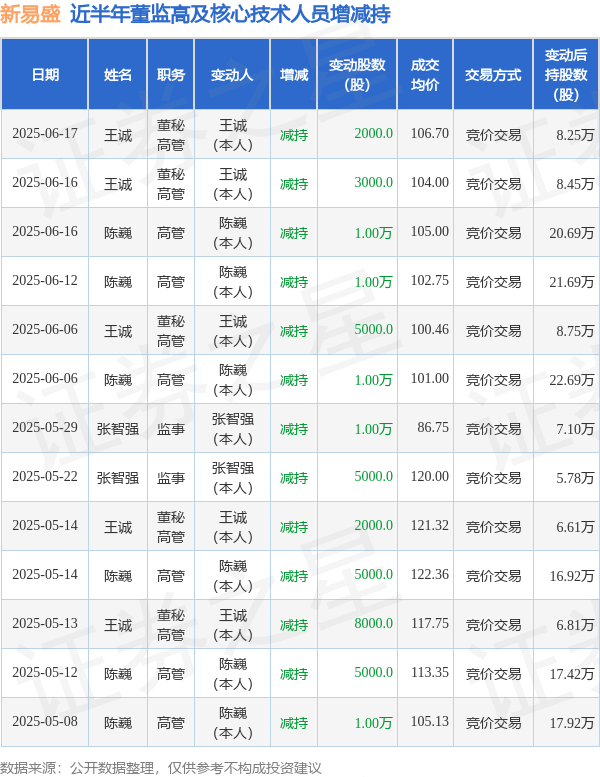
Task: Click the 职务 column header
Action: (171, 75)
